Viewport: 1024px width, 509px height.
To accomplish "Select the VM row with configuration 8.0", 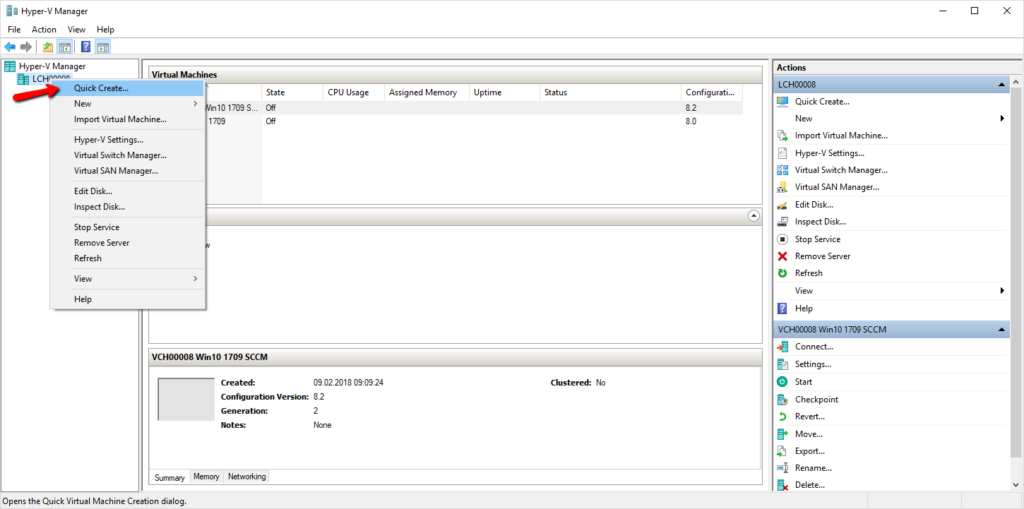I will point(474,122).
